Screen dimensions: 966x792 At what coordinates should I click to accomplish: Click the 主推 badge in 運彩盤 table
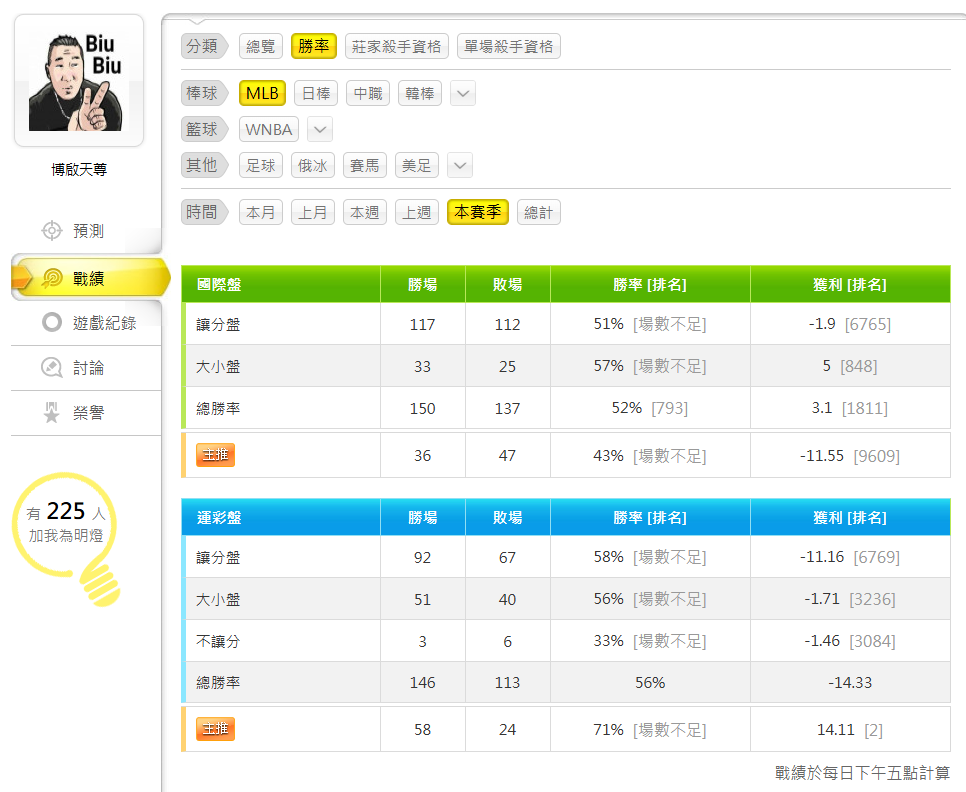click(215, 729)
